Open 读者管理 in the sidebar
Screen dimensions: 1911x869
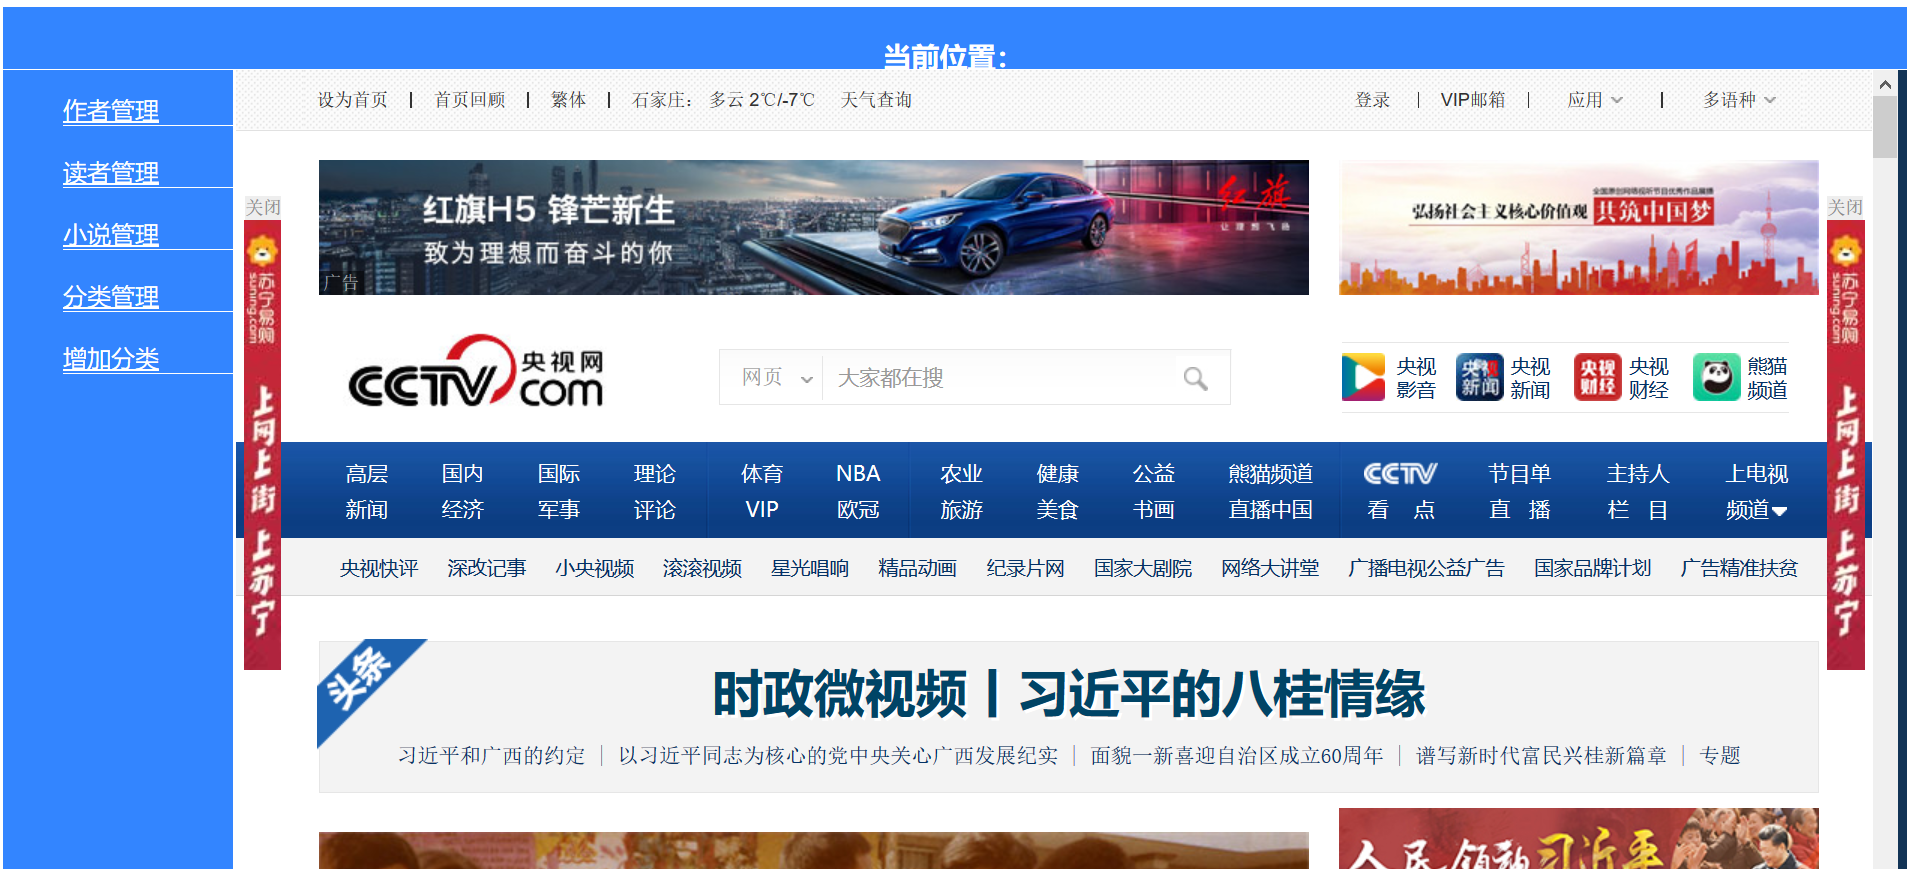(x=111, y=172)
